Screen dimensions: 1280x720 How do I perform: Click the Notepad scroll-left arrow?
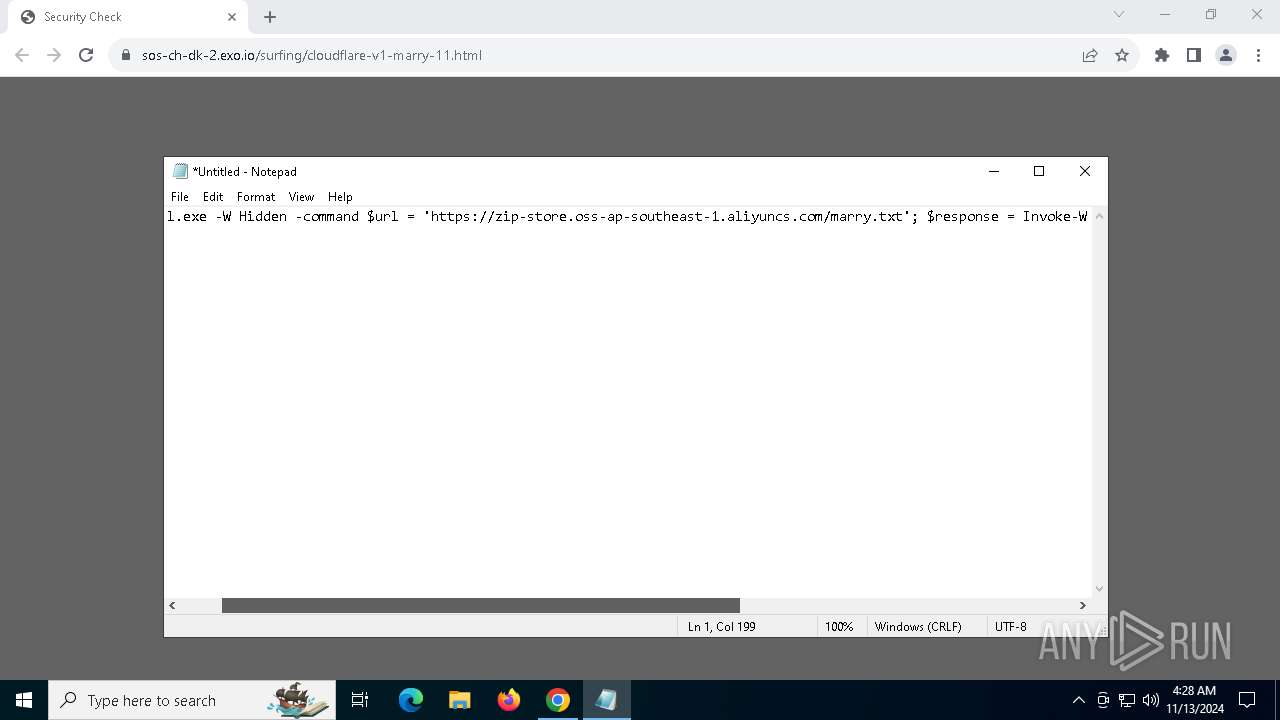(172, 605)
